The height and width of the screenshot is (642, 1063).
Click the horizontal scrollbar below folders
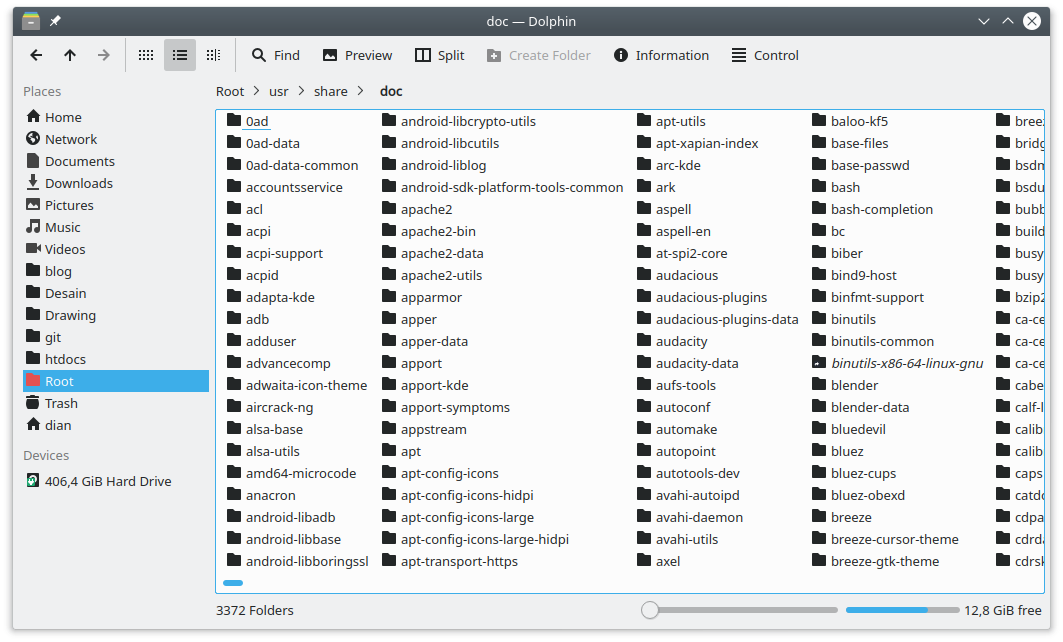click(233, 582)
